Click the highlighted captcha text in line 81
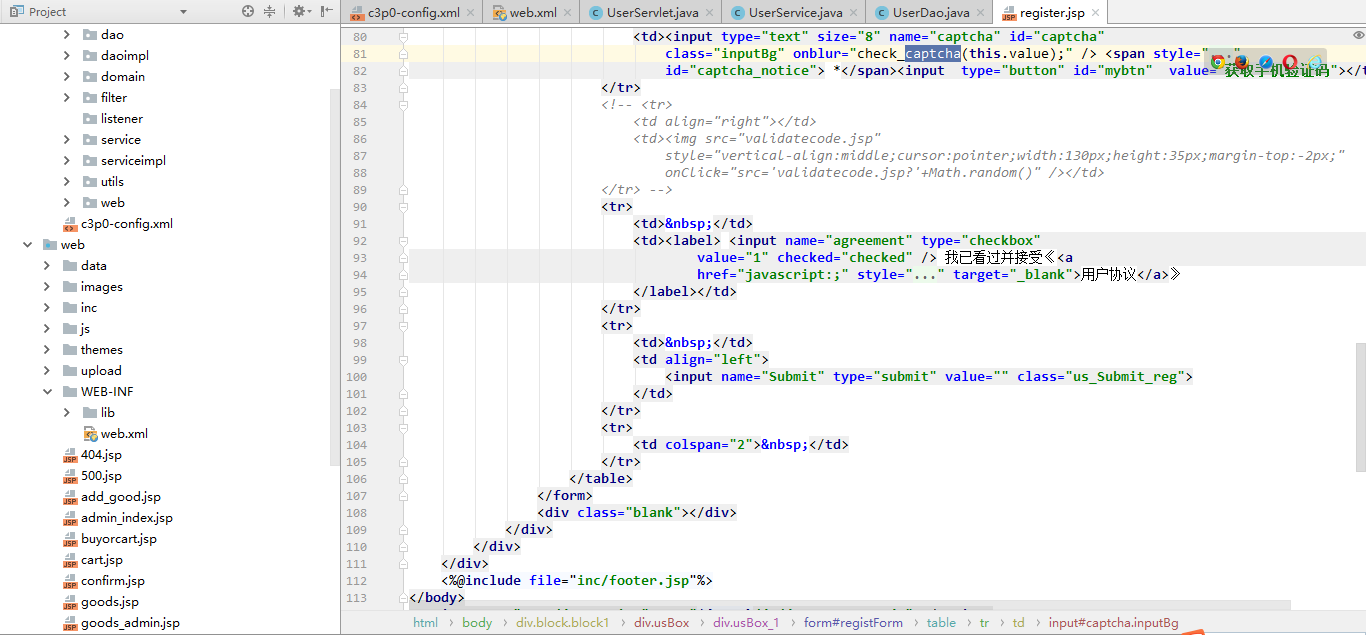The height and width of the screenshot is (635, 1366). [933, 53]
